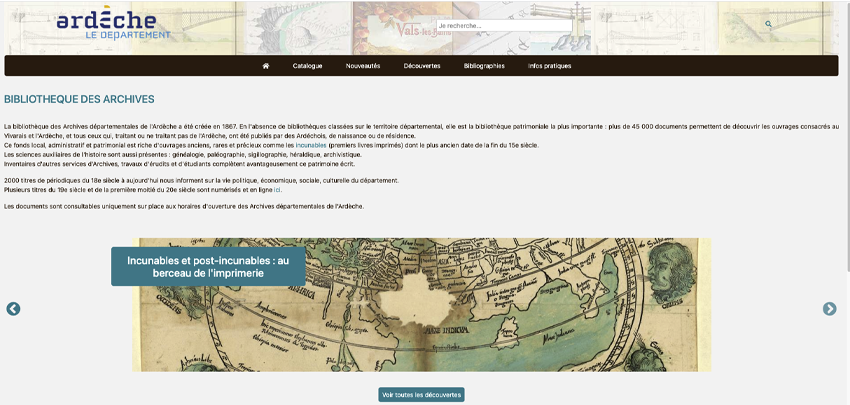Follow the 'incunables' link in the text
This screenshot has height=405, width=850.
pyautogui.click(x=311, y=146)
